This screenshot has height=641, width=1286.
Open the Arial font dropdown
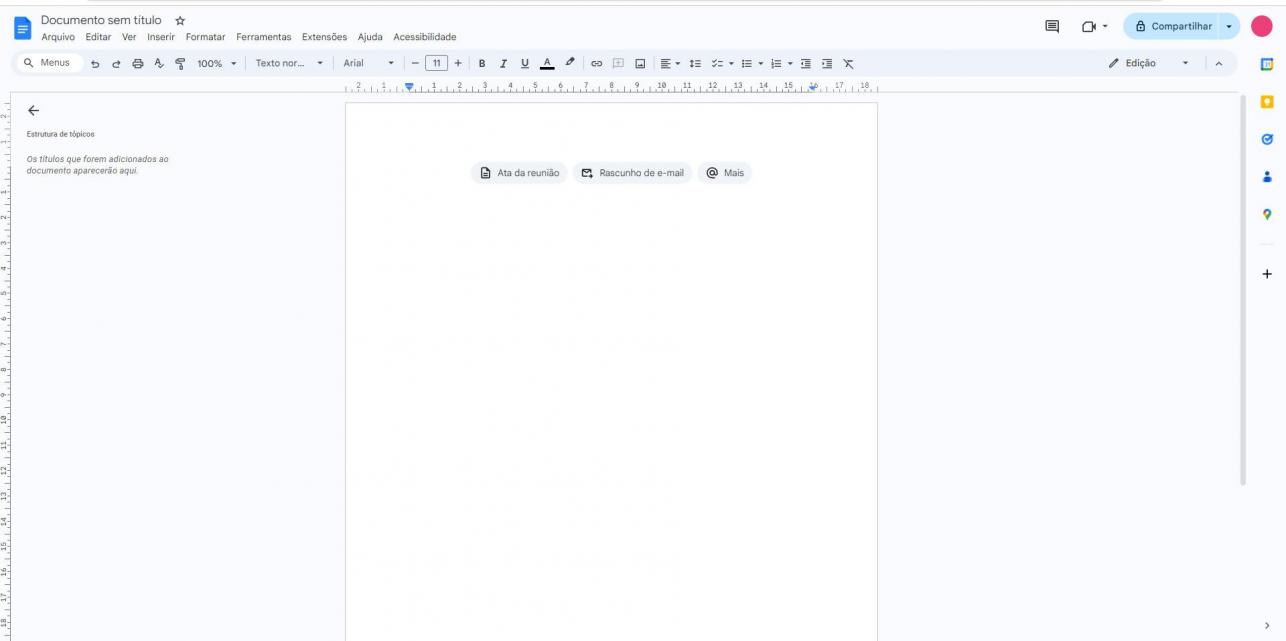click(369, 63)
